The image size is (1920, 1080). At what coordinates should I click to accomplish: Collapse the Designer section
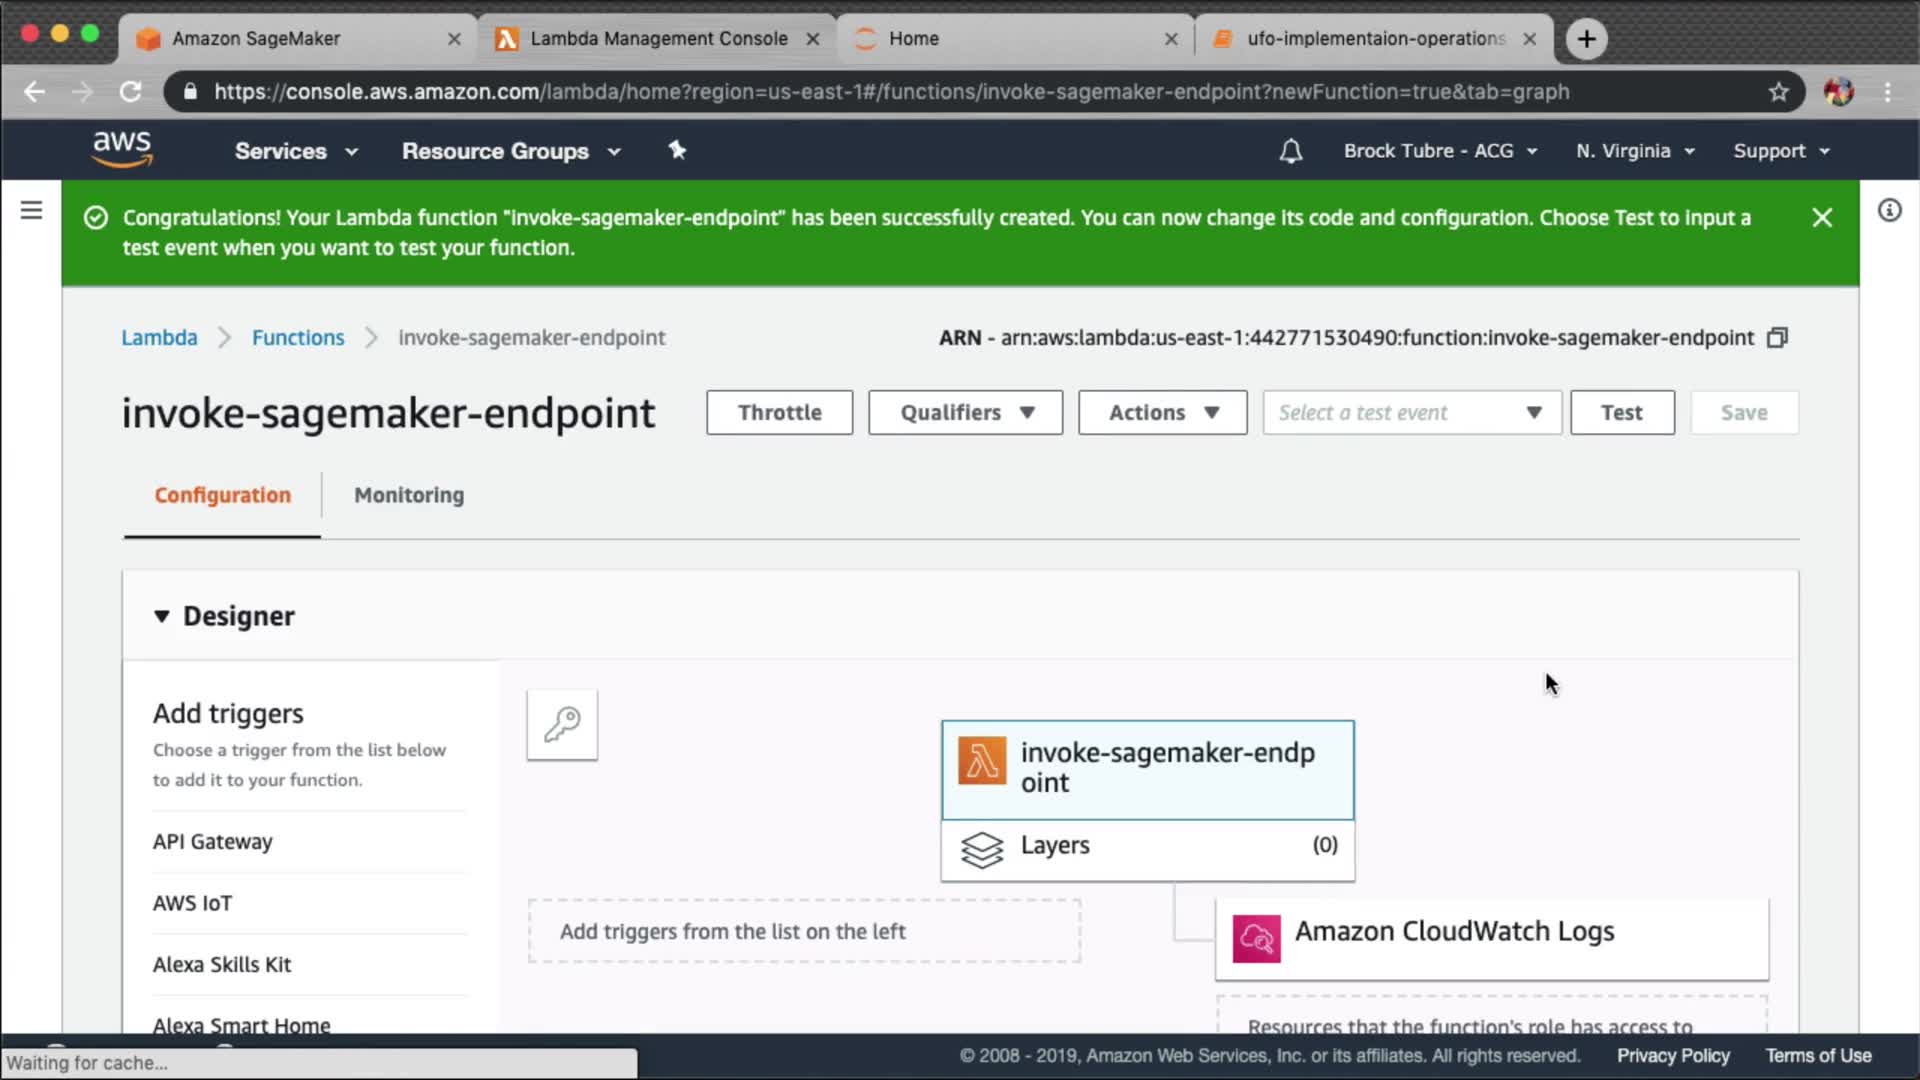pyautogui.click(x=162, y=616)
